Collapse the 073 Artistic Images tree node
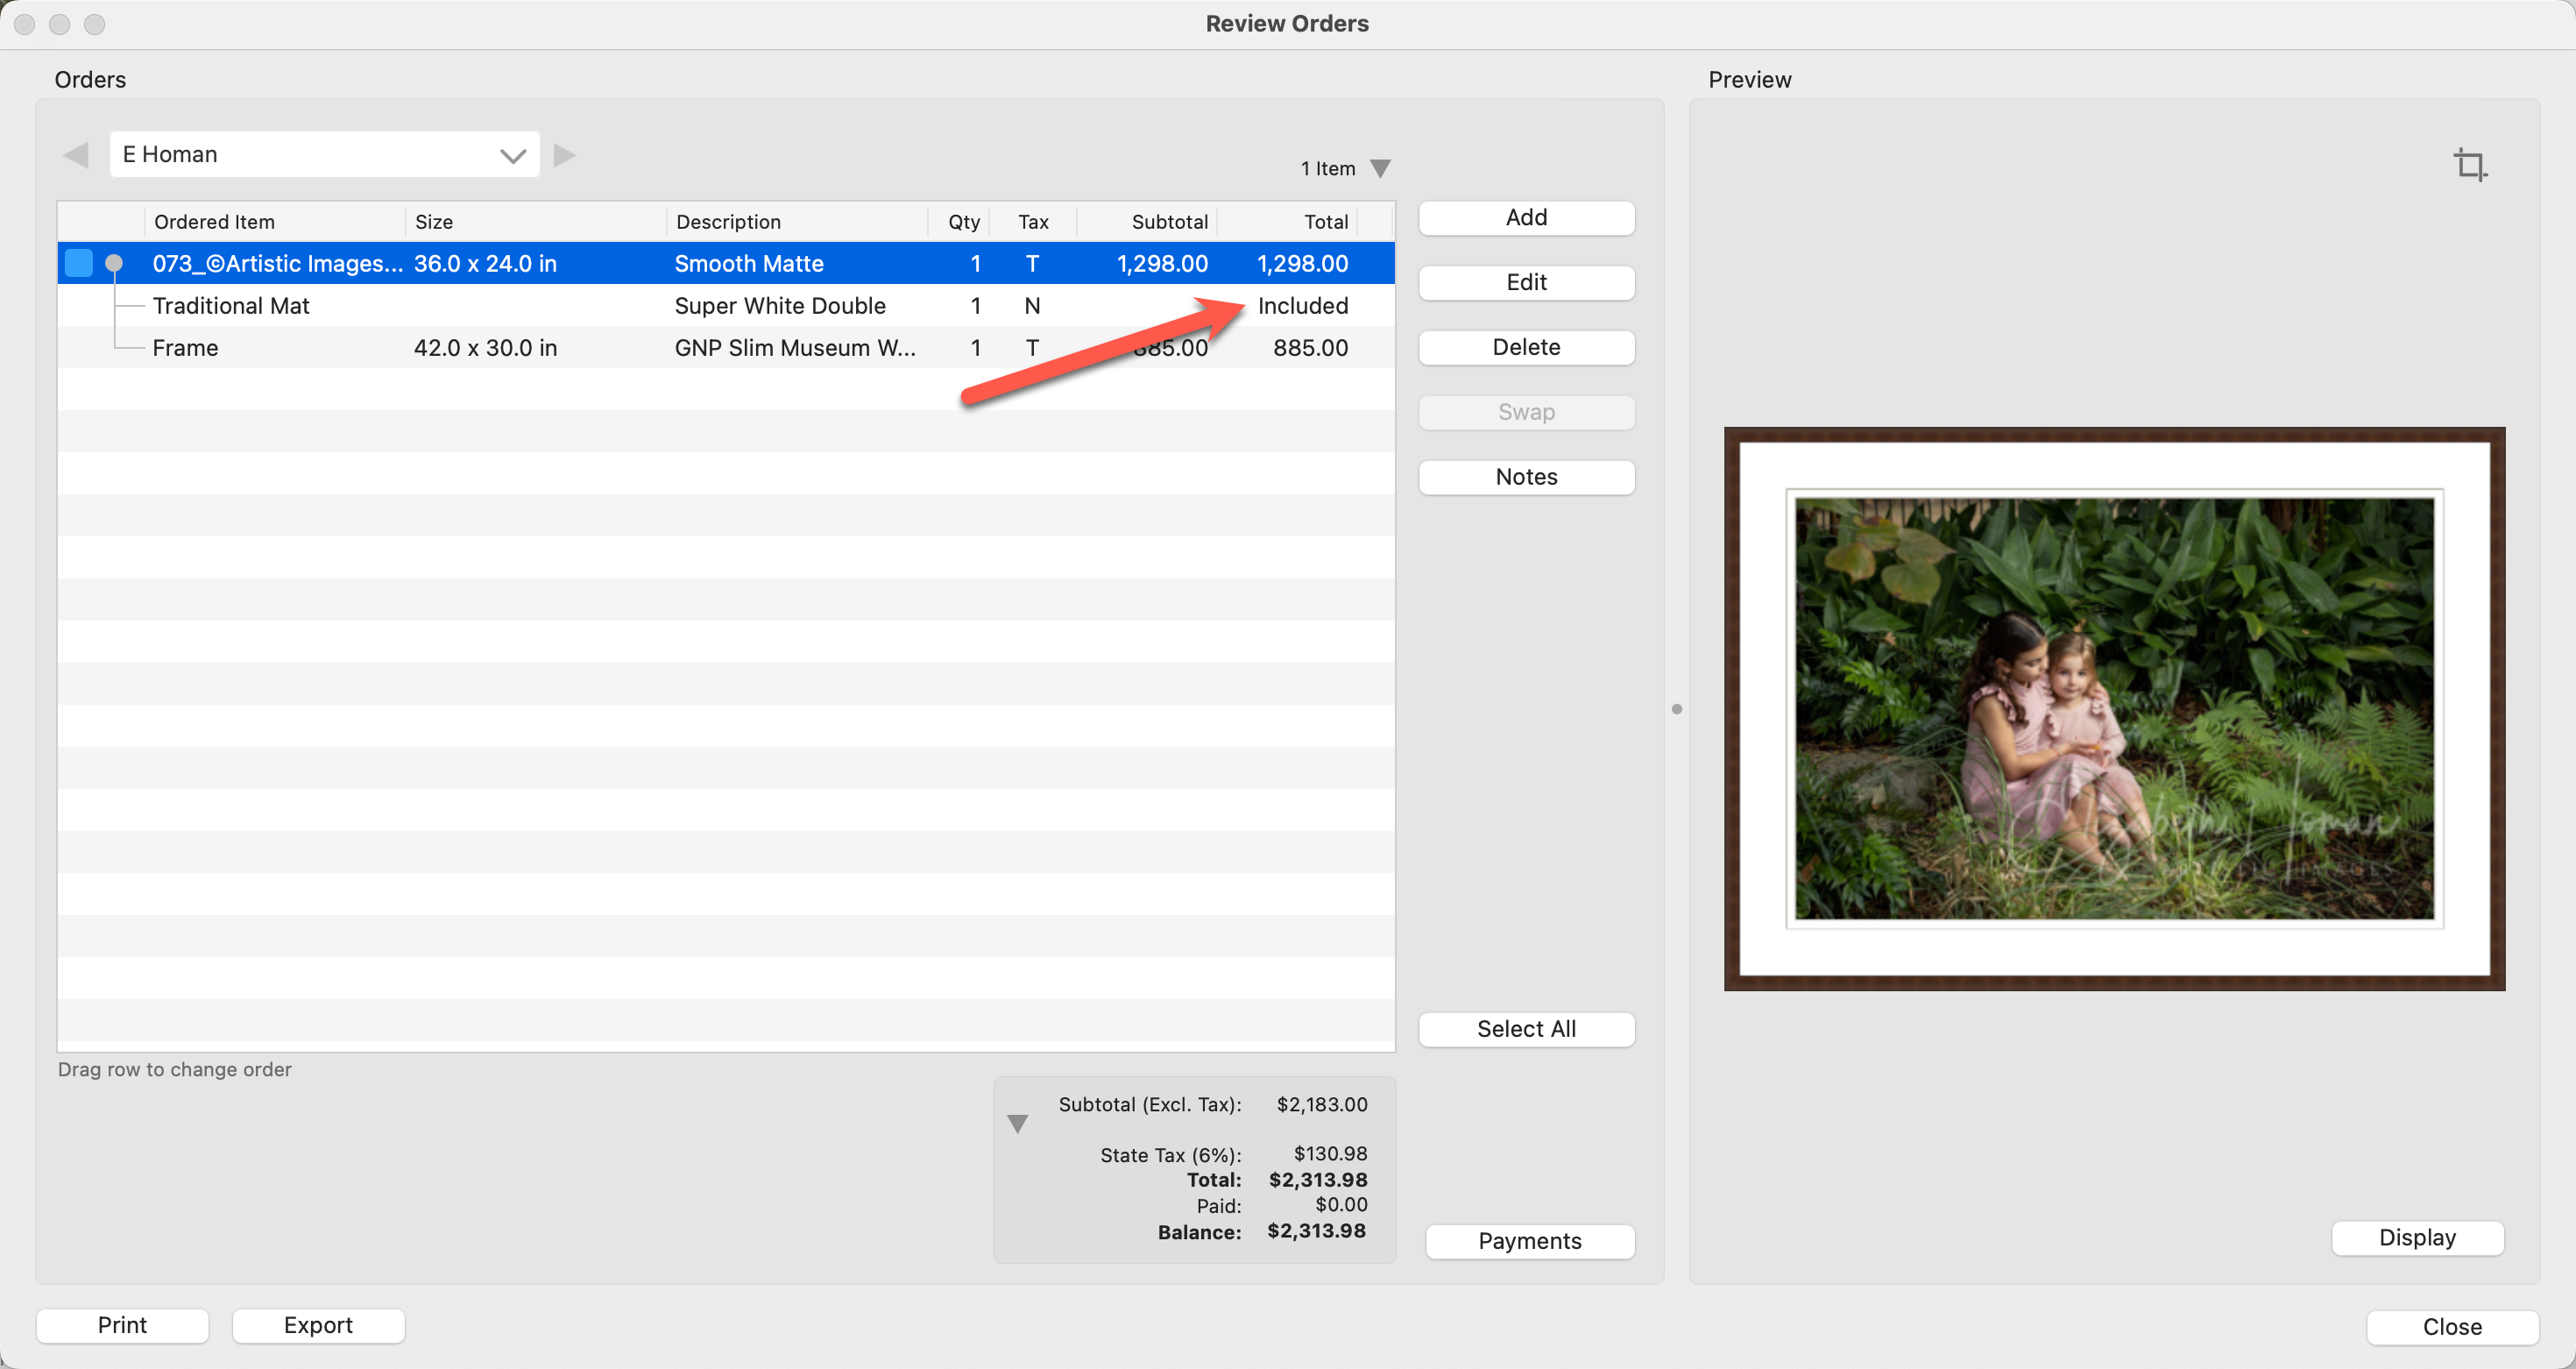2576x1369 pixels. 114,263
